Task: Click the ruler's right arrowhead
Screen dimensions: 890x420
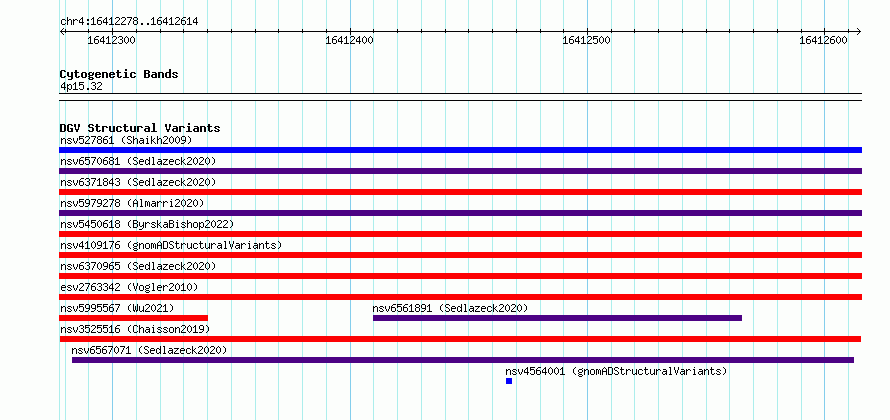Action: coord(859,31)
